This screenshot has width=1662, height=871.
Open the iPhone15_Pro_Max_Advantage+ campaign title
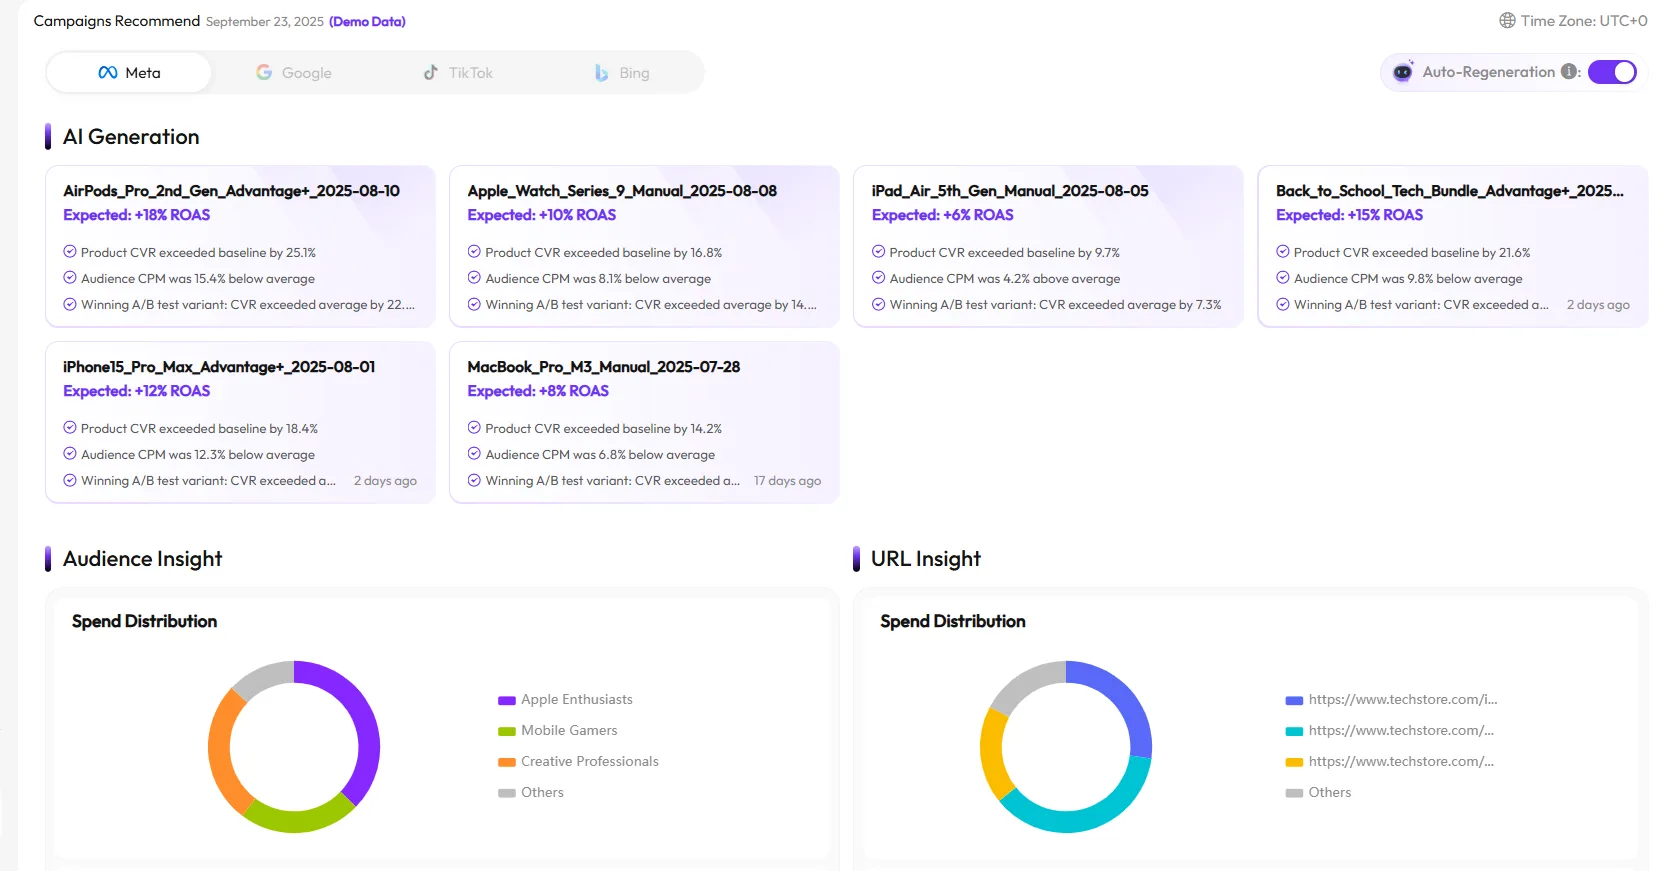click(219, 367)
